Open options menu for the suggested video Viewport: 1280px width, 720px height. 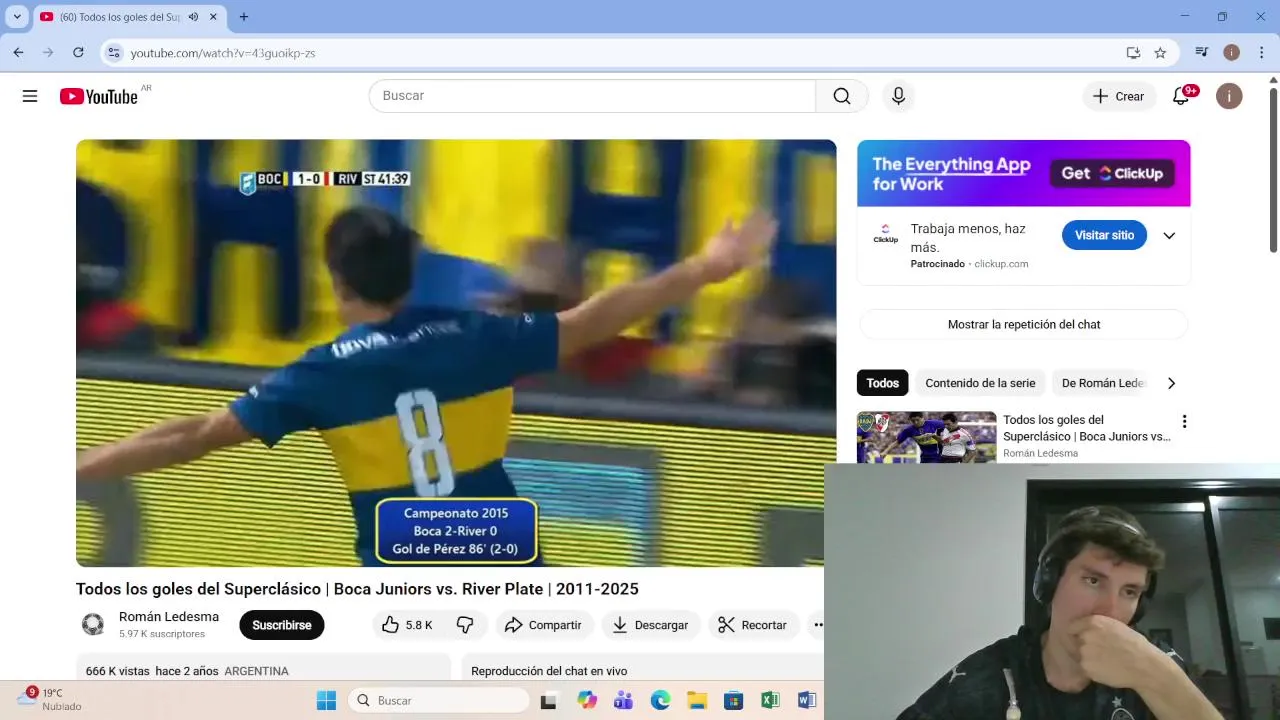pyautogui.click(x=1184, y=422)
